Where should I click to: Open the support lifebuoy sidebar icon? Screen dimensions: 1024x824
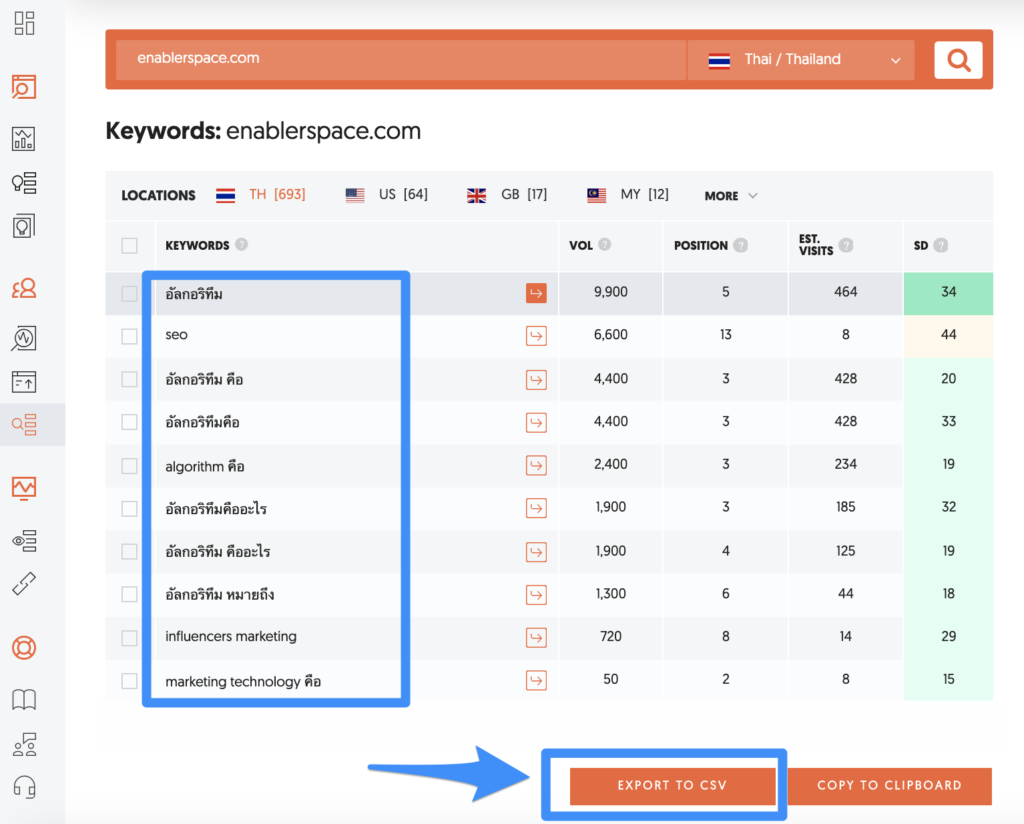click(x=24, y=648)
